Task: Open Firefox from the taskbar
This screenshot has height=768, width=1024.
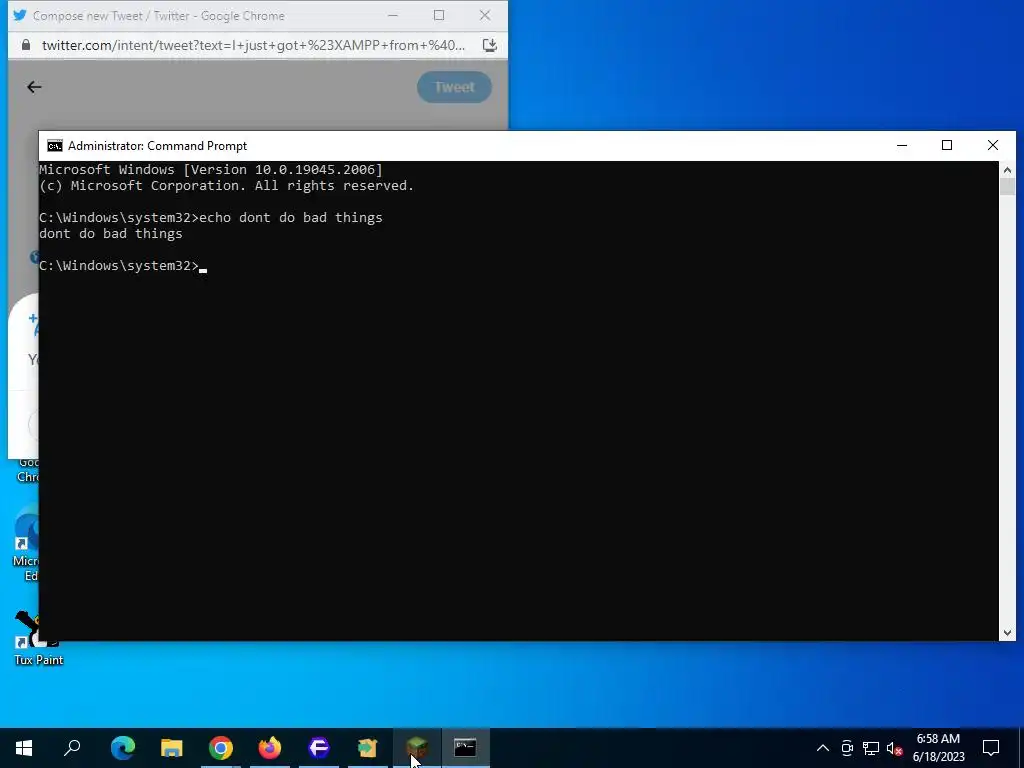Action: pyautogui.click(x=270, y=748)
